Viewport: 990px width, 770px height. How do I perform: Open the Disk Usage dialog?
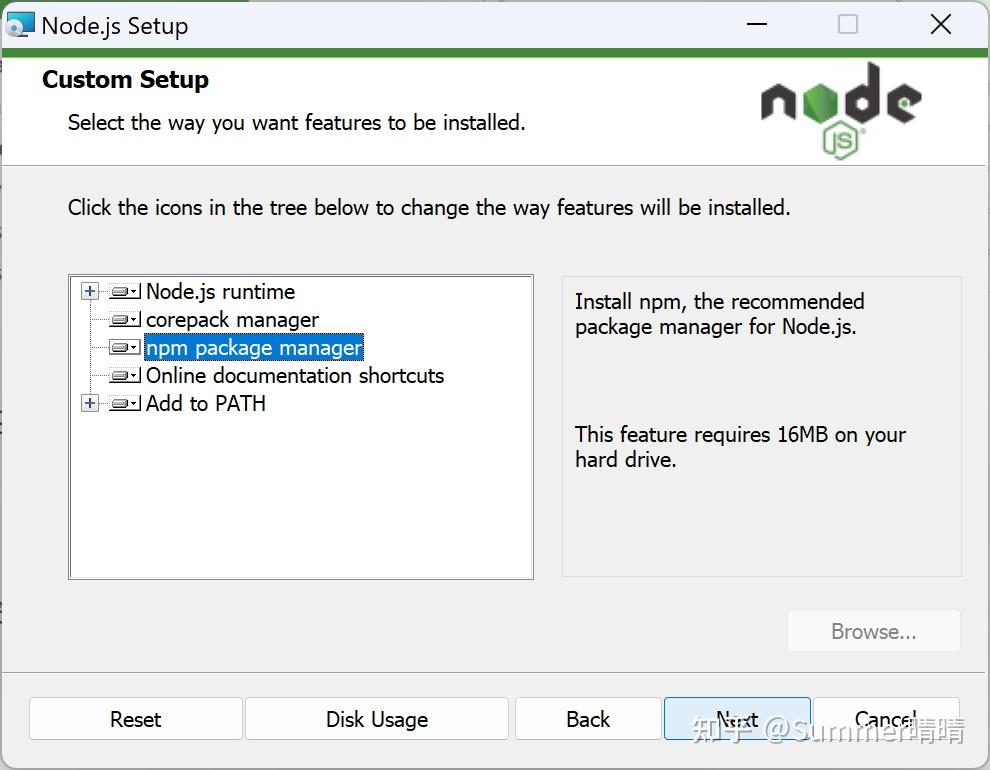(x=377, y=719)
